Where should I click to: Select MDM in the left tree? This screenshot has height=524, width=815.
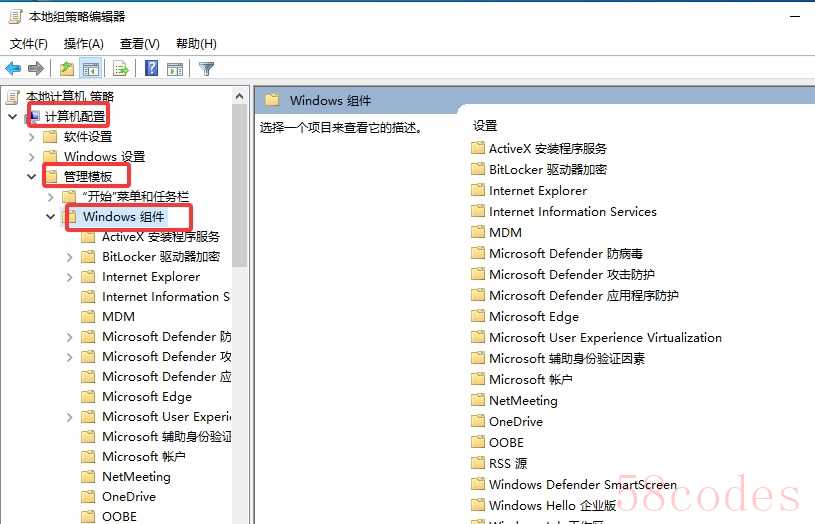(119, 317)
